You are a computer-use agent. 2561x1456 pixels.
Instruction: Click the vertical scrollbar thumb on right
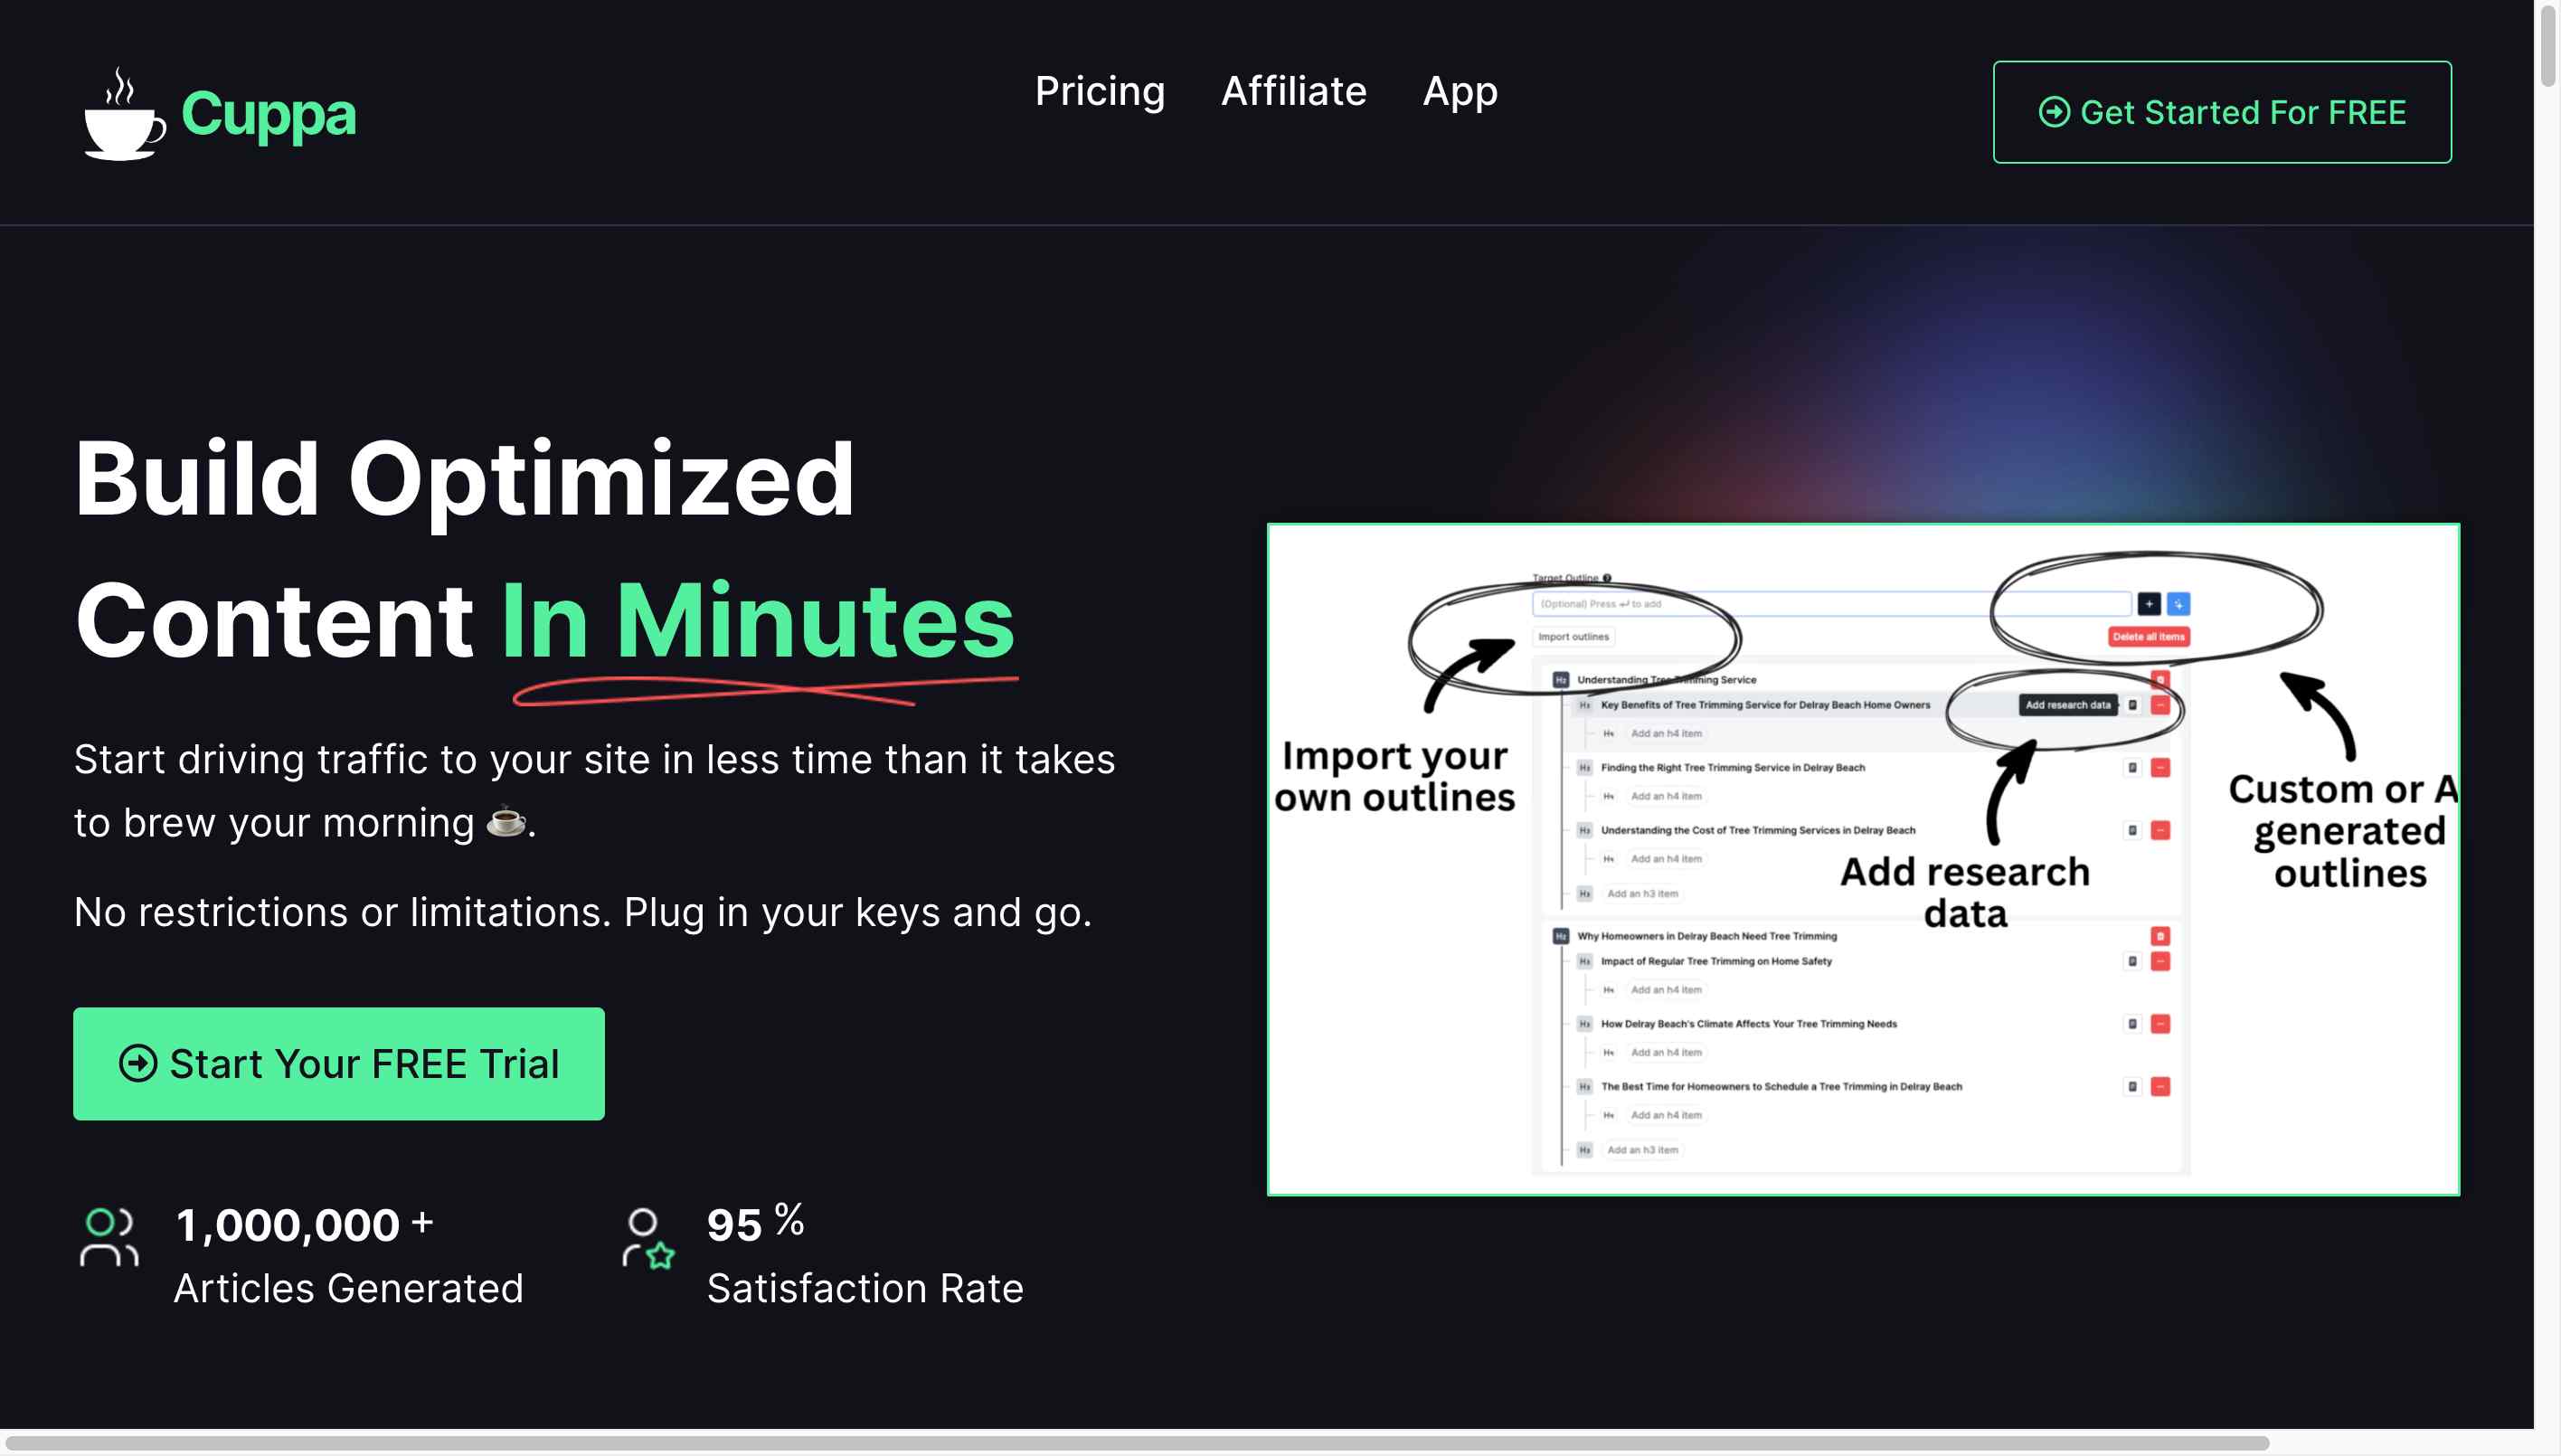pos(2548,46)
